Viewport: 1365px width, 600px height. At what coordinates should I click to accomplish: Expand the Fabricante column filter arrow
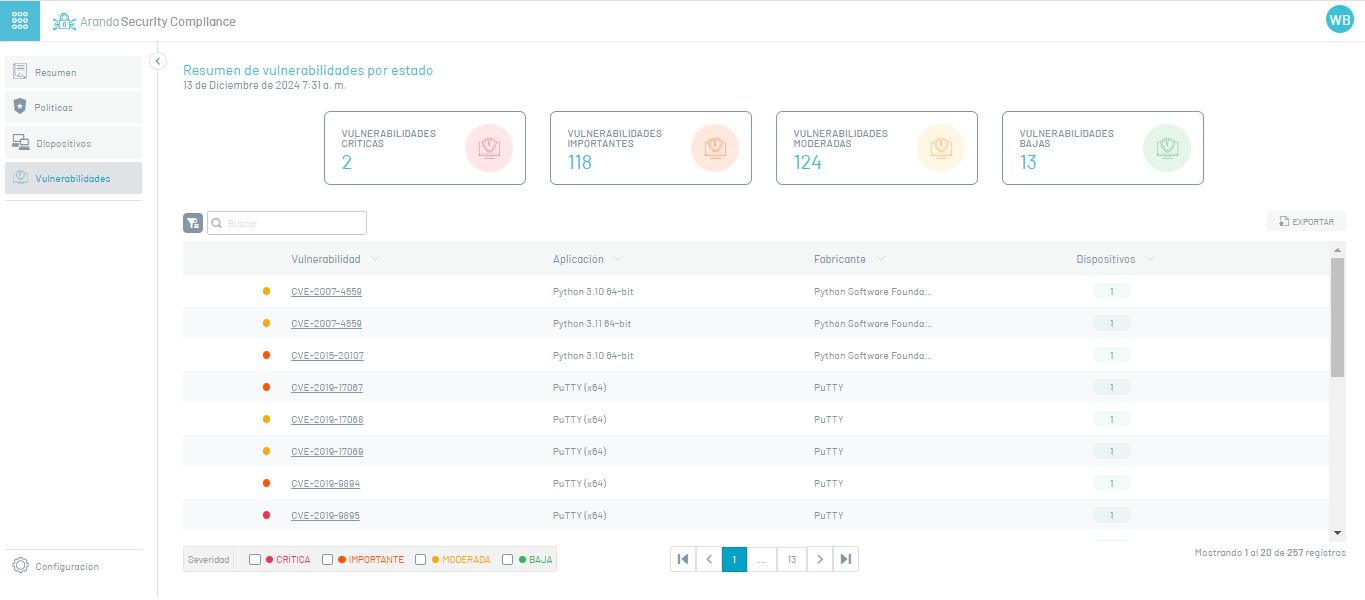point(880,259)
